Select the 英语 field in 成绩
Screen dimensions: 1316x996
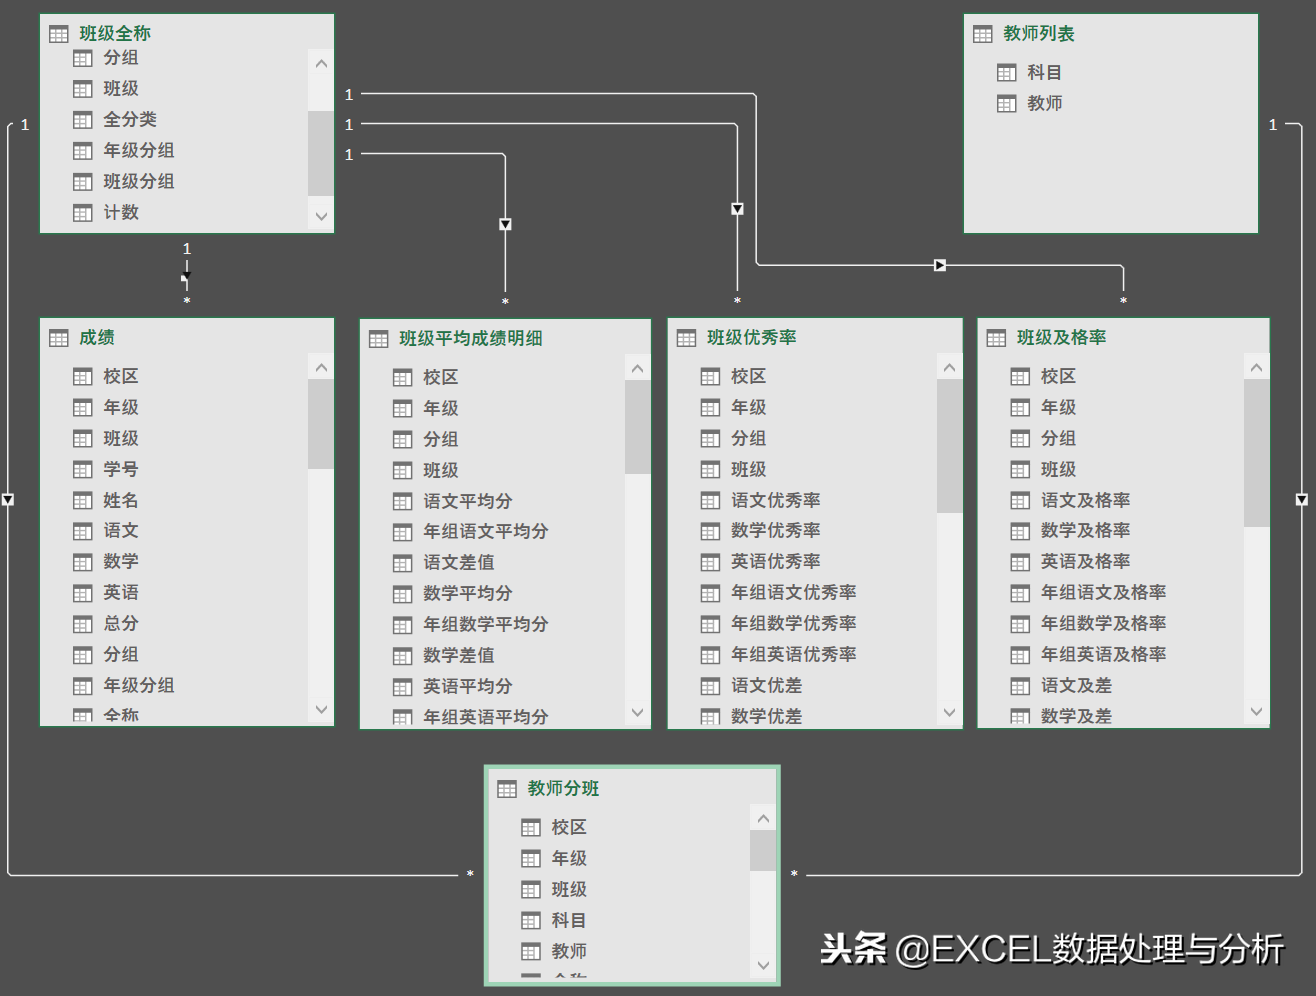(121, 593)
